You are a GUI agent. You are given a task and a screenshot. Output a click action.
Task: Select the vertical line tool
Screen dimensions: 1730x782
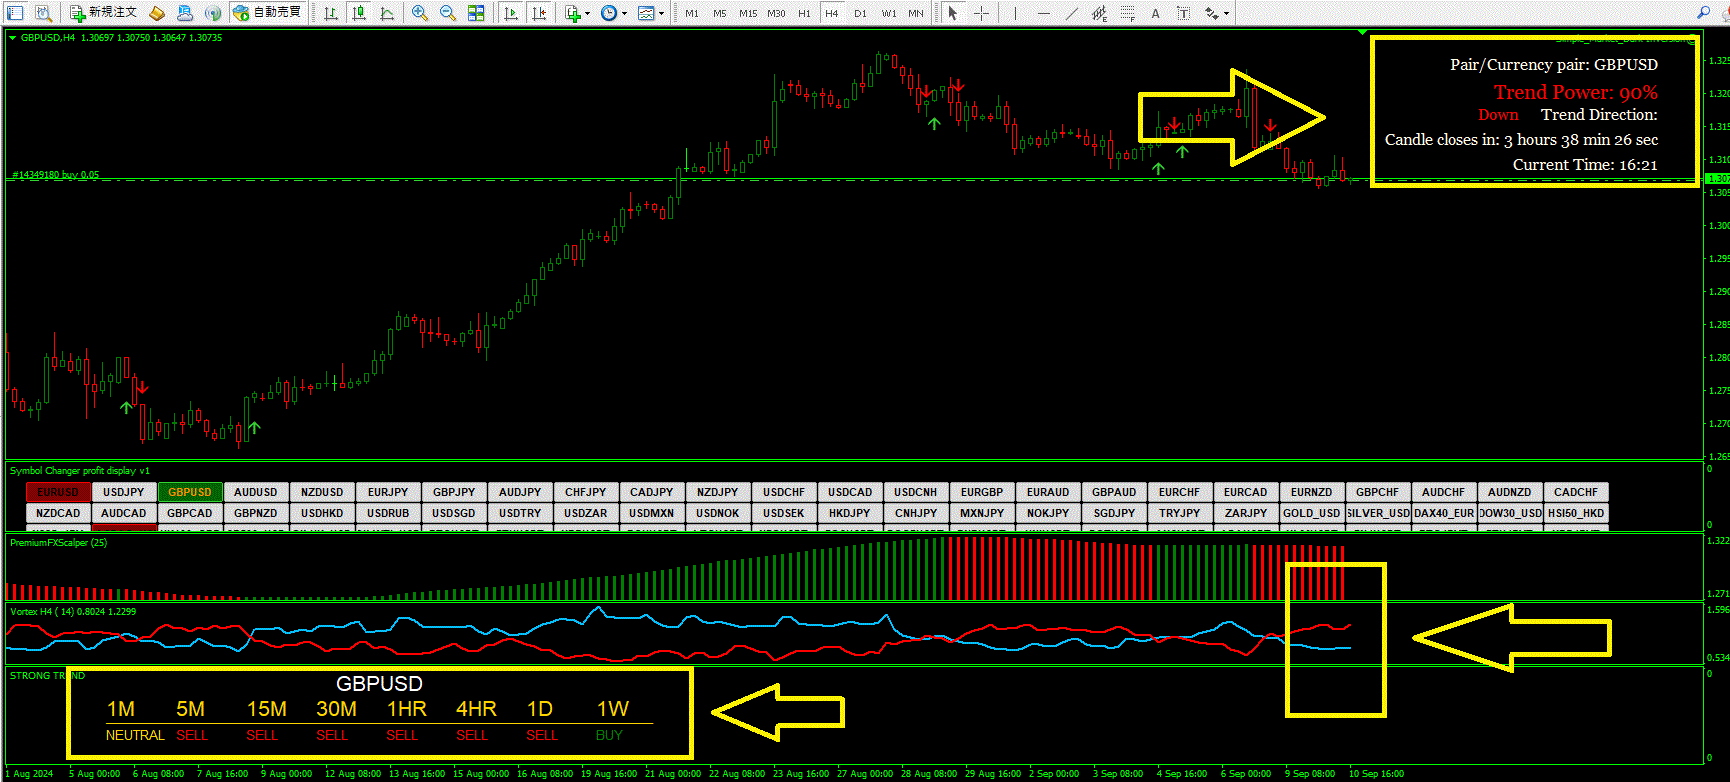pyautogui.click(x=1015, y=13)
